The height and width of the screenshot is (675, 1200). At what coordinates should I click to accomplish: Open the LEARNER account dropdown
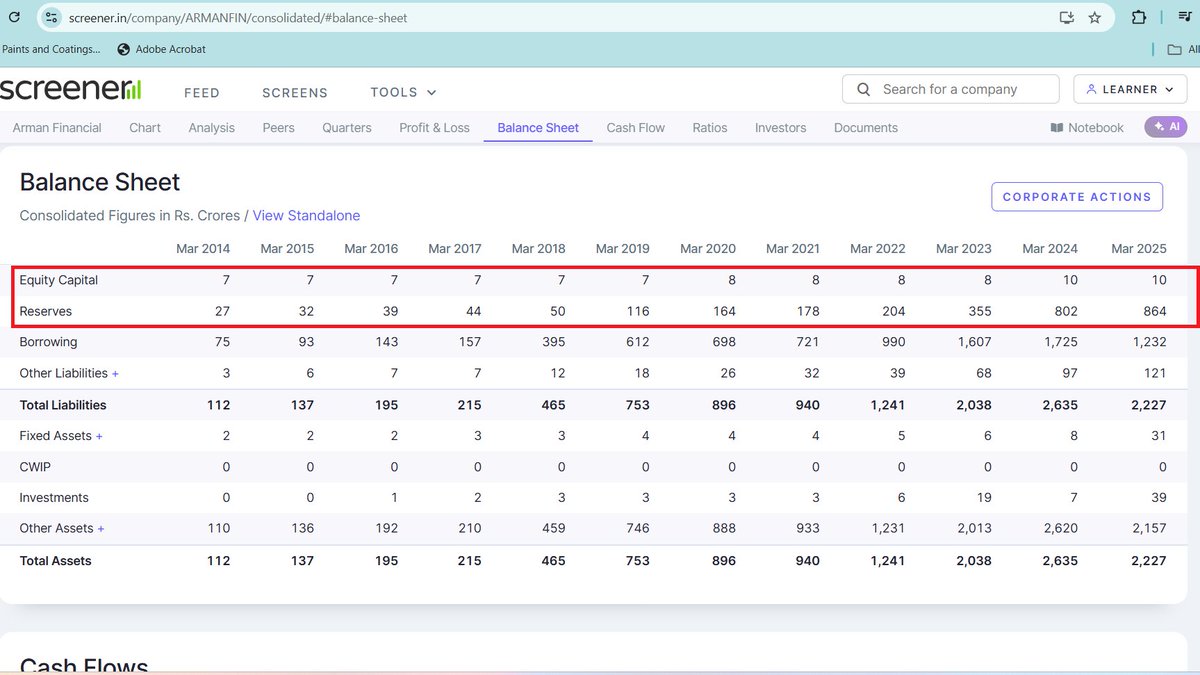(x=1130, y=89)
